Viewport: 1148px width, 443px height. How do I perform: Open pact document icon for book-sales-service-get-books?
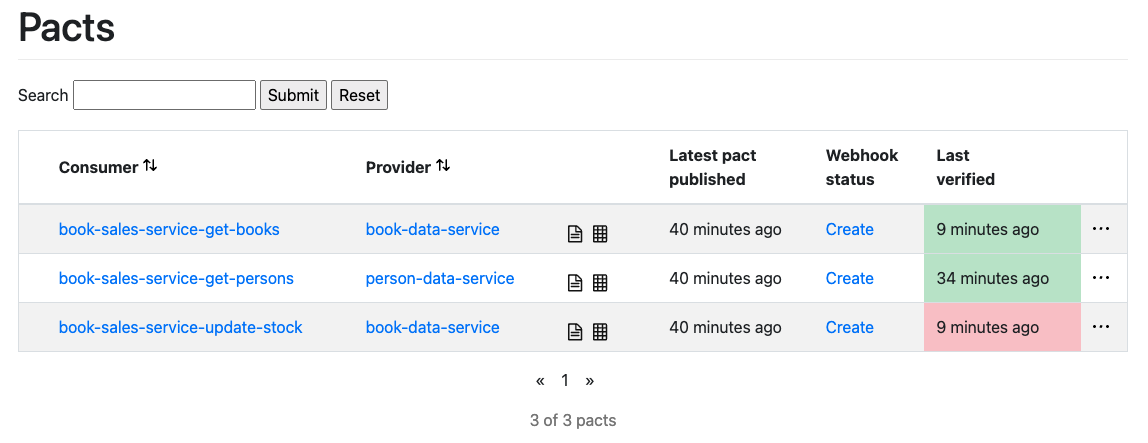point(575,234)
